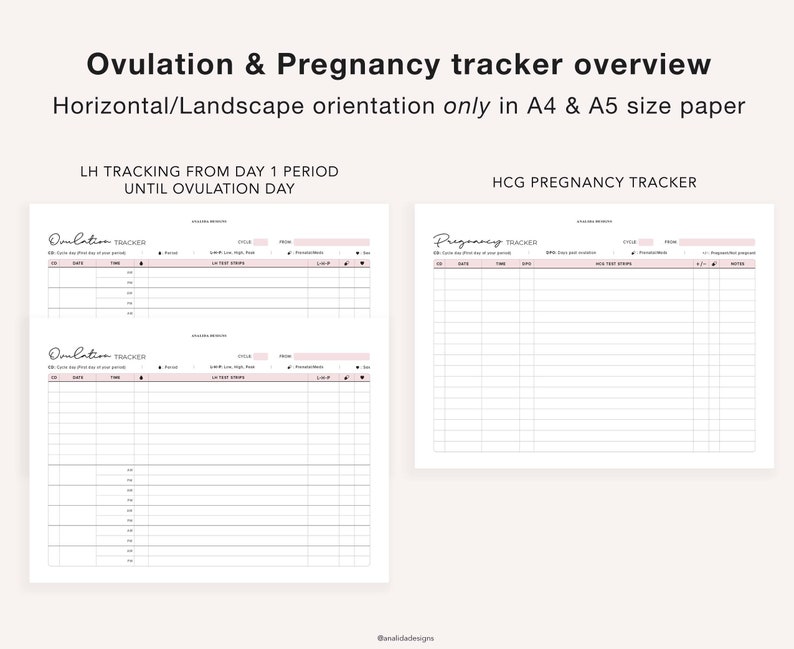Screen dimensions: 794x649
Task: Click the 'LH TRACKING FROM DAY 1 PERIOD' caption
Action: (x=210, y=172)
